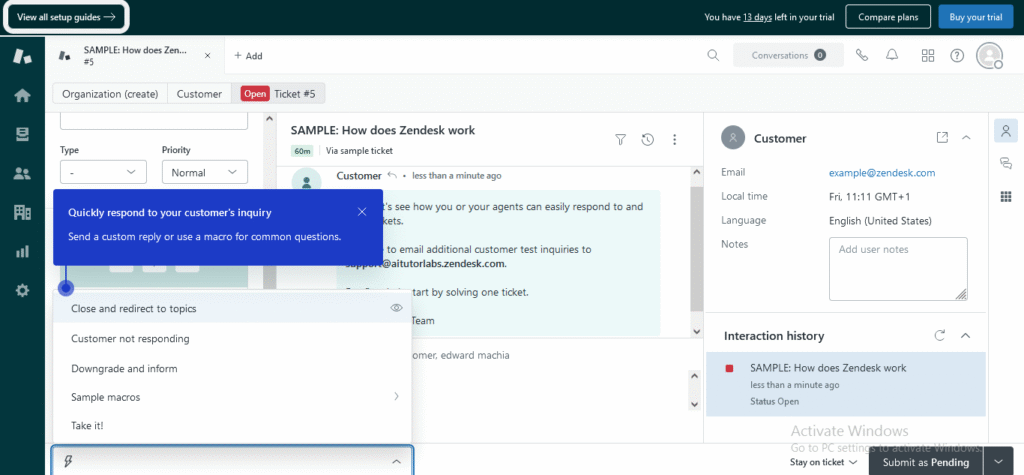Open Reporting bar chart icon
Image resolution: width=1024 pixels, height=475 pixels.
(22, 252)
